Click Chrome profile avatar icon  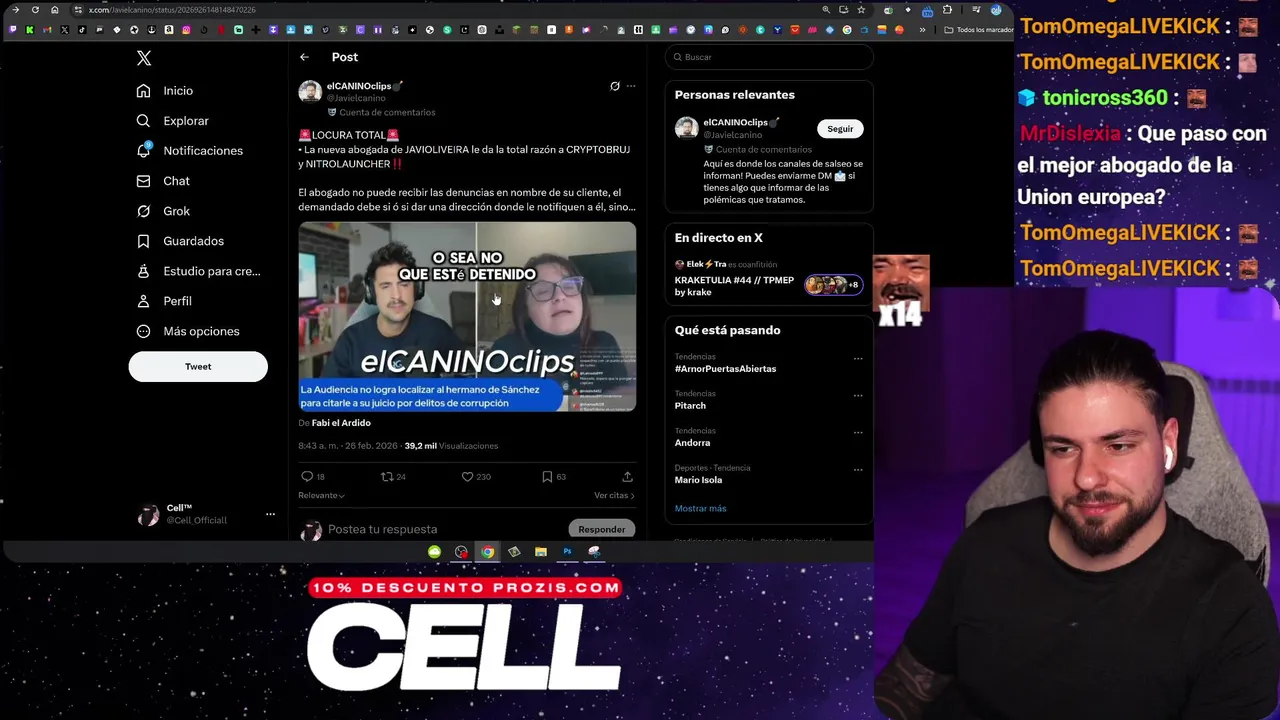(996, 10)
